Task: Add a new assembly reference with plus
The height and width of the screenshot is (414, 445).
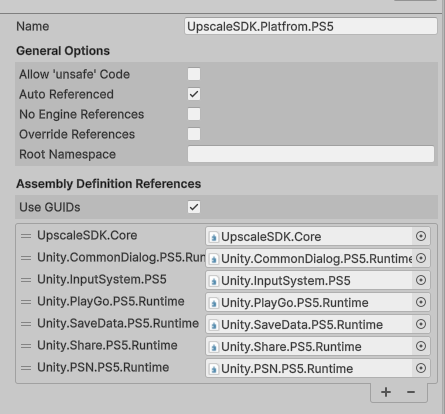Action: point(386,392)
